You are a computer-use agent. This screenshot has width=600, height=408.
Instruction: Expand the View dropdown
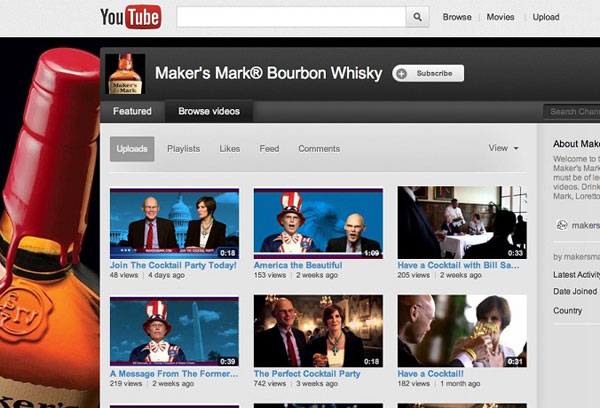(503, 148)
